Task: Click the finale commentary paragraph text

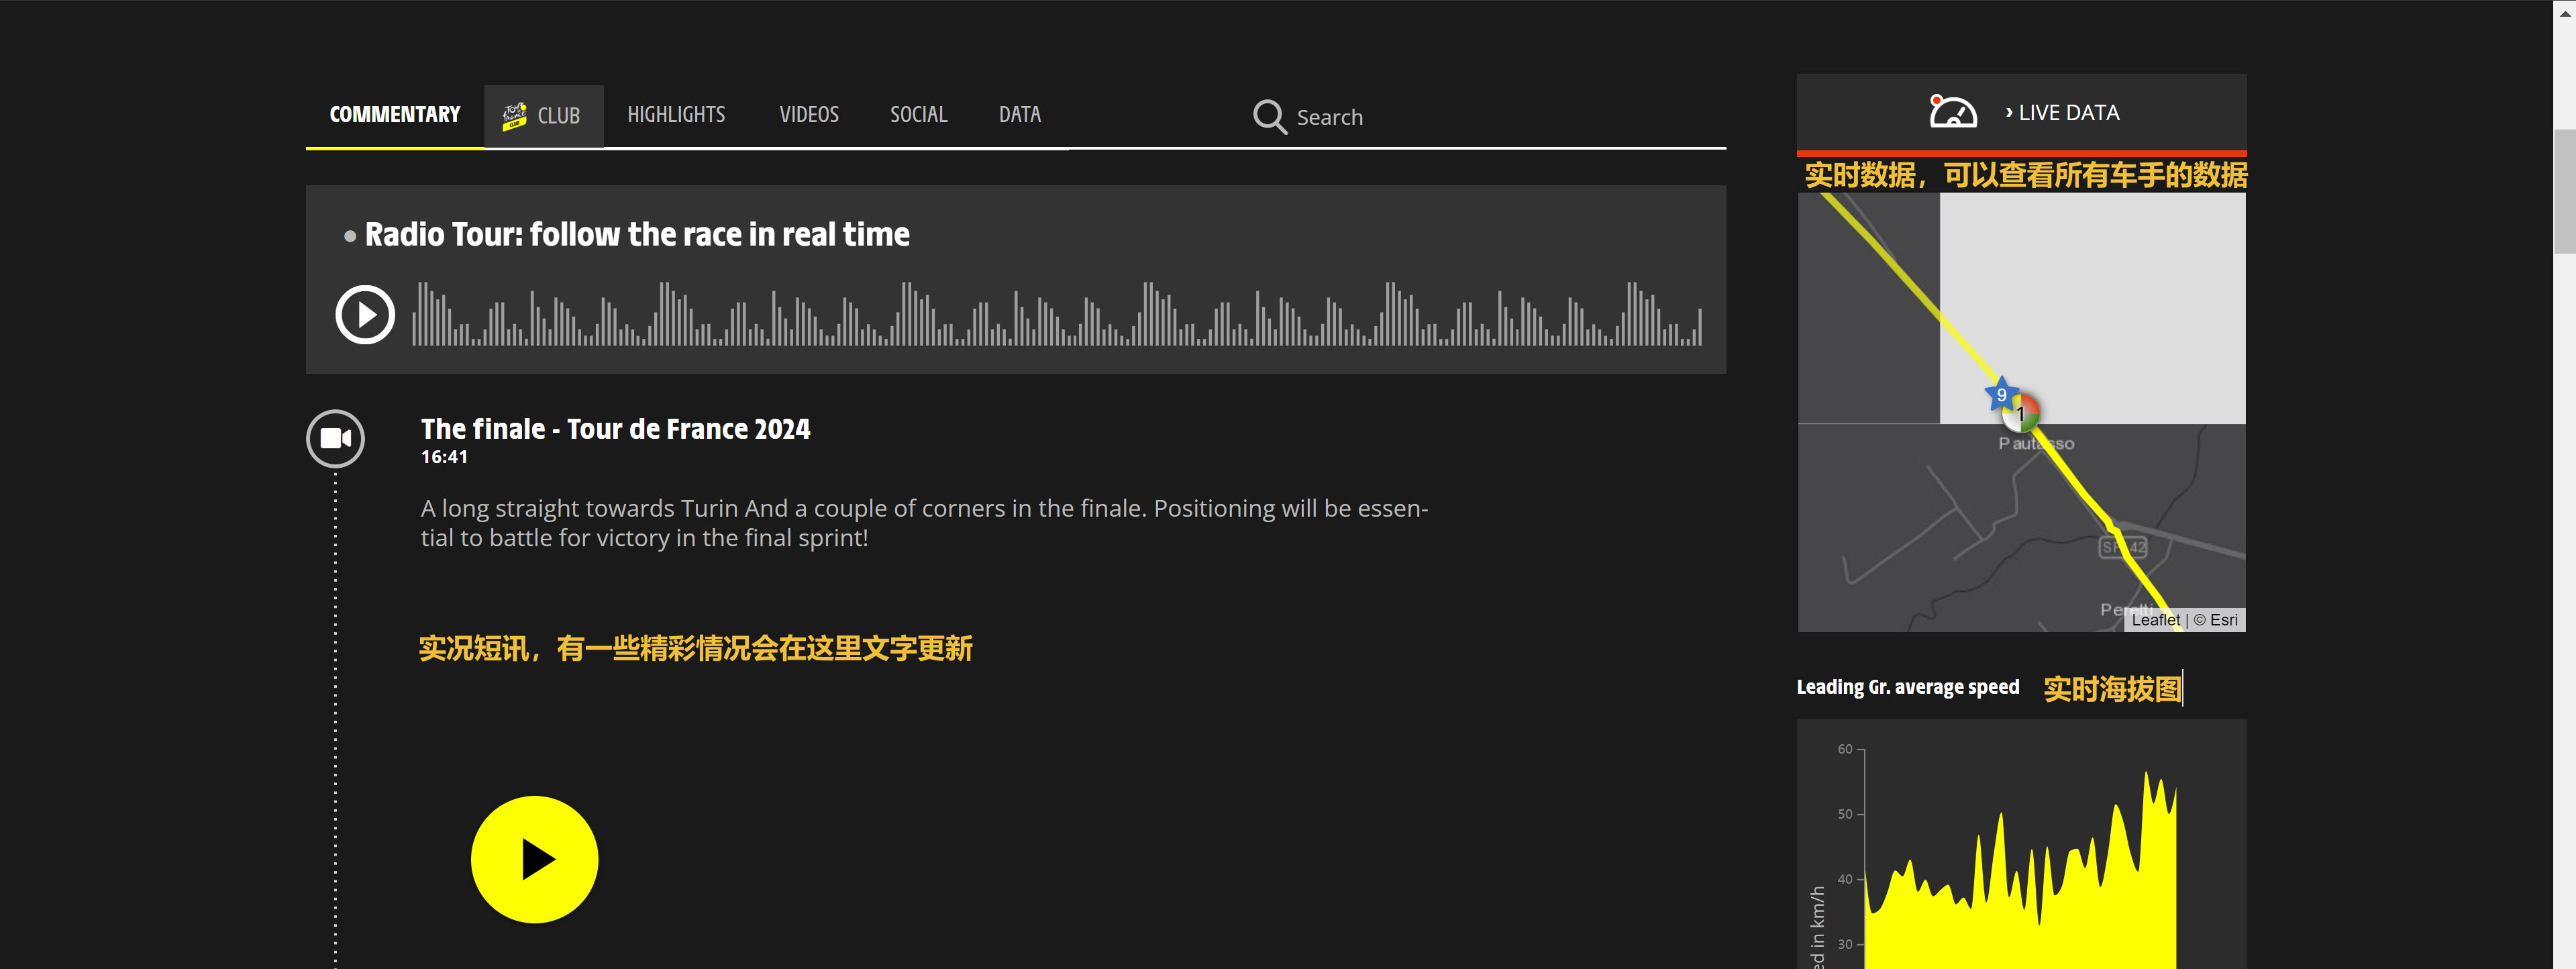Action: tap(924, 523)
